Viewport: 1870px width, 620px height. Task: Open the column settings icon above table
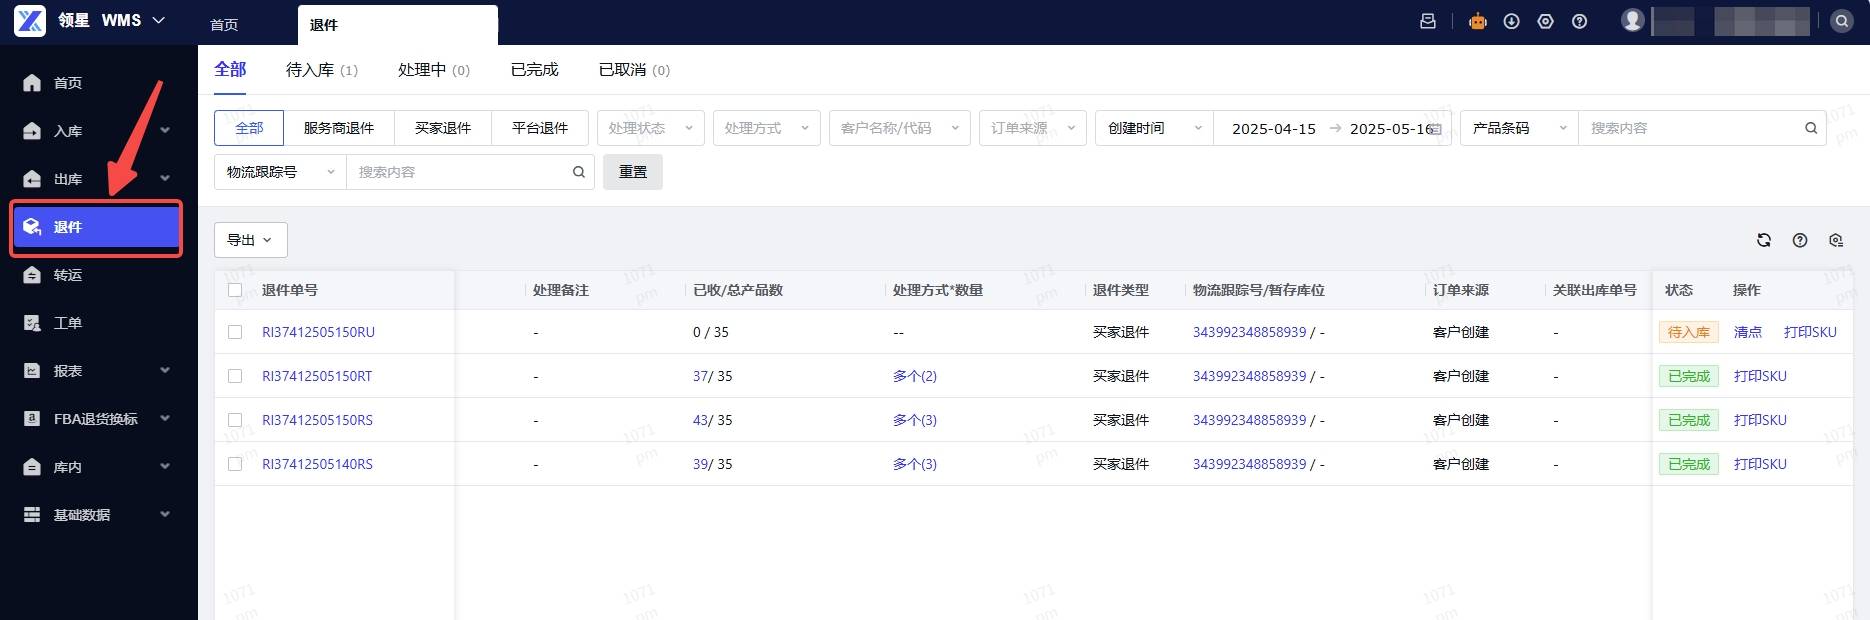pos(1836,240)
